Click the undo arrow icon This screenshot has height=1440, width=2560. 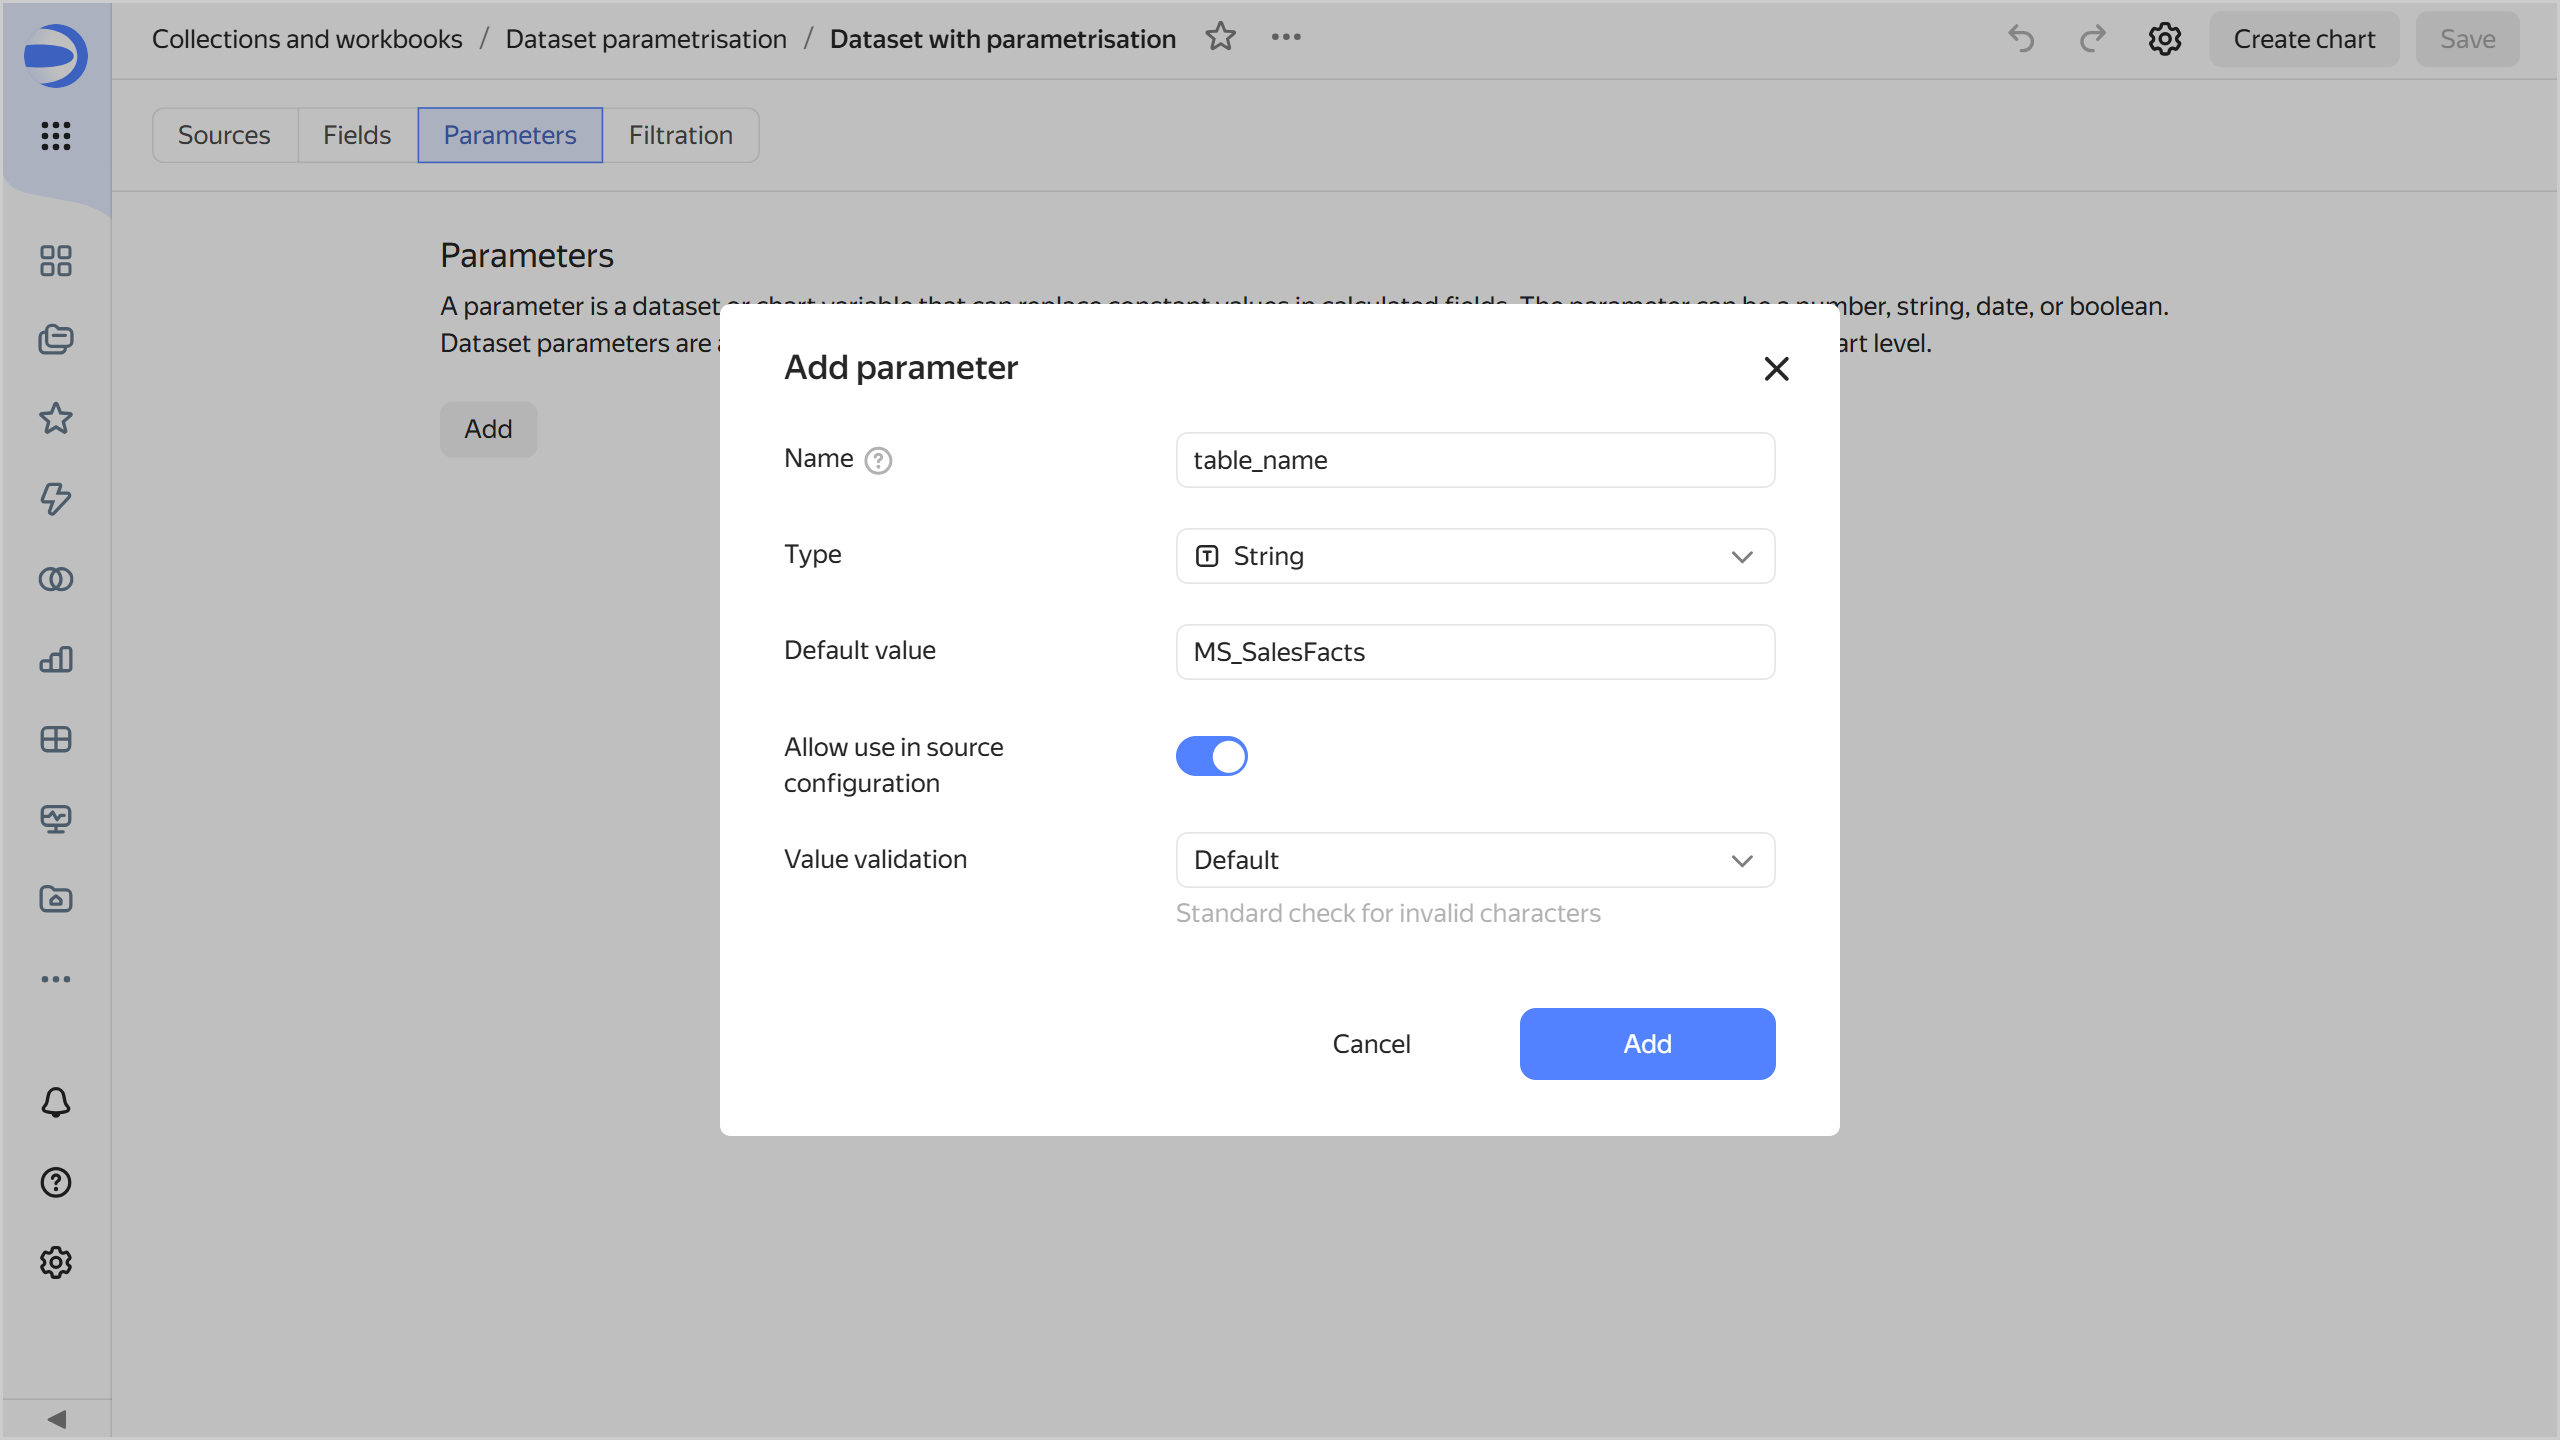(2021, 39)
